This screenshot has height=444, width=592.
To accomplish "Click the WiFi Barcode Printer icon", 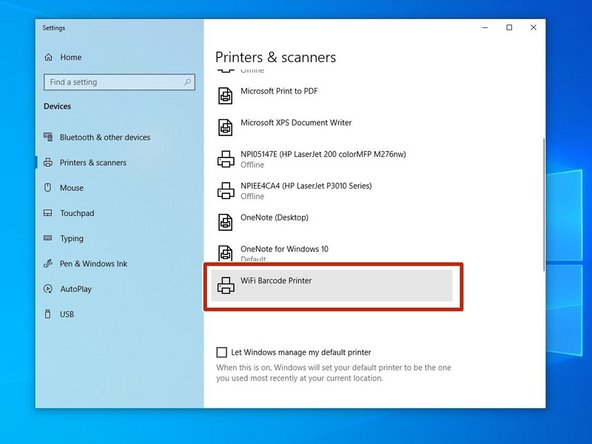I will (x=226, y=285).
